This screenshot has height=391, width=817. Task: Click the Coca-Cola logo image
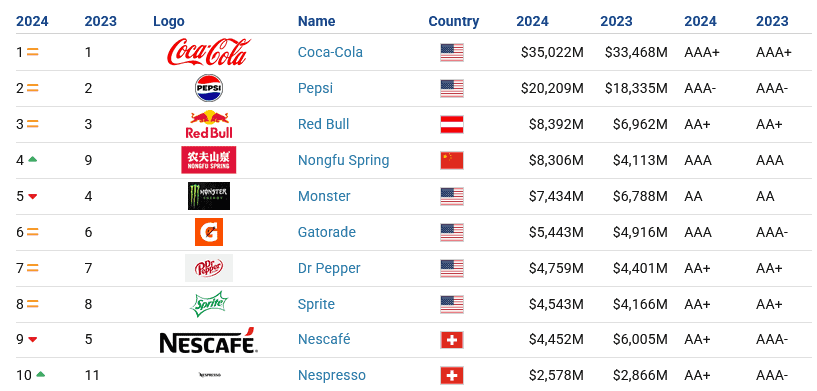[x=208, y=52]
